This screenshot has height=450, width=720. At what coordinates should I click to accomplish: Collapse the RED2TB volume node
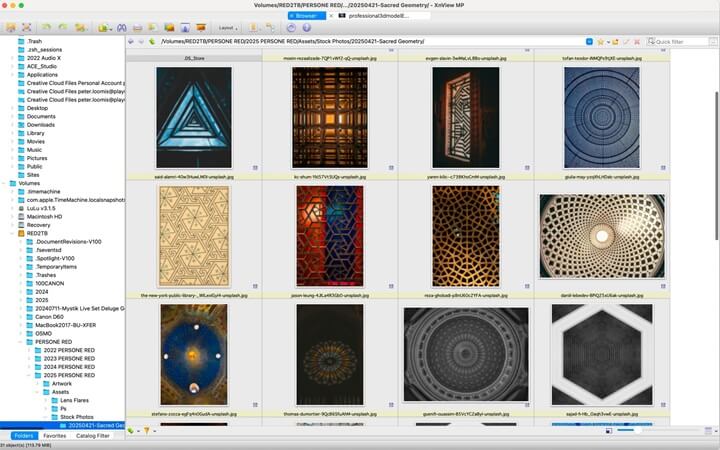coord(12,233)
